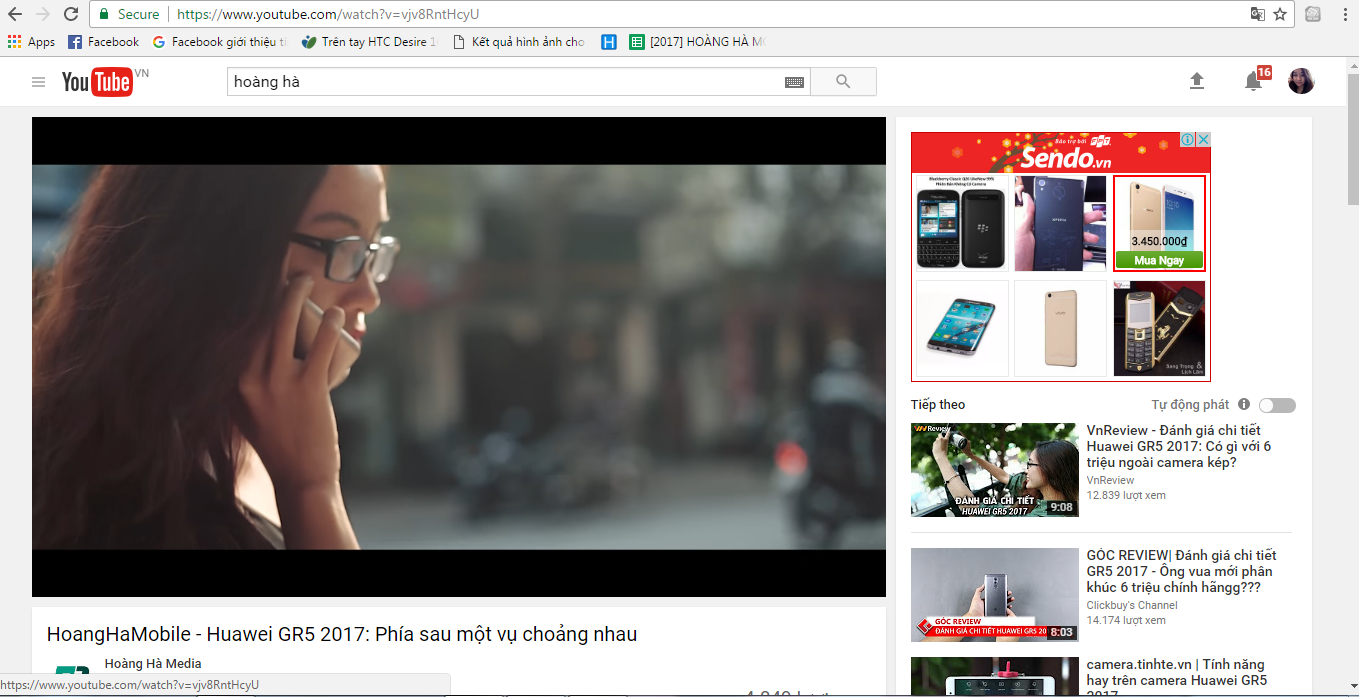Click the upload video arrow icon
This screenshot has width=1359, height=697.
1196,81
